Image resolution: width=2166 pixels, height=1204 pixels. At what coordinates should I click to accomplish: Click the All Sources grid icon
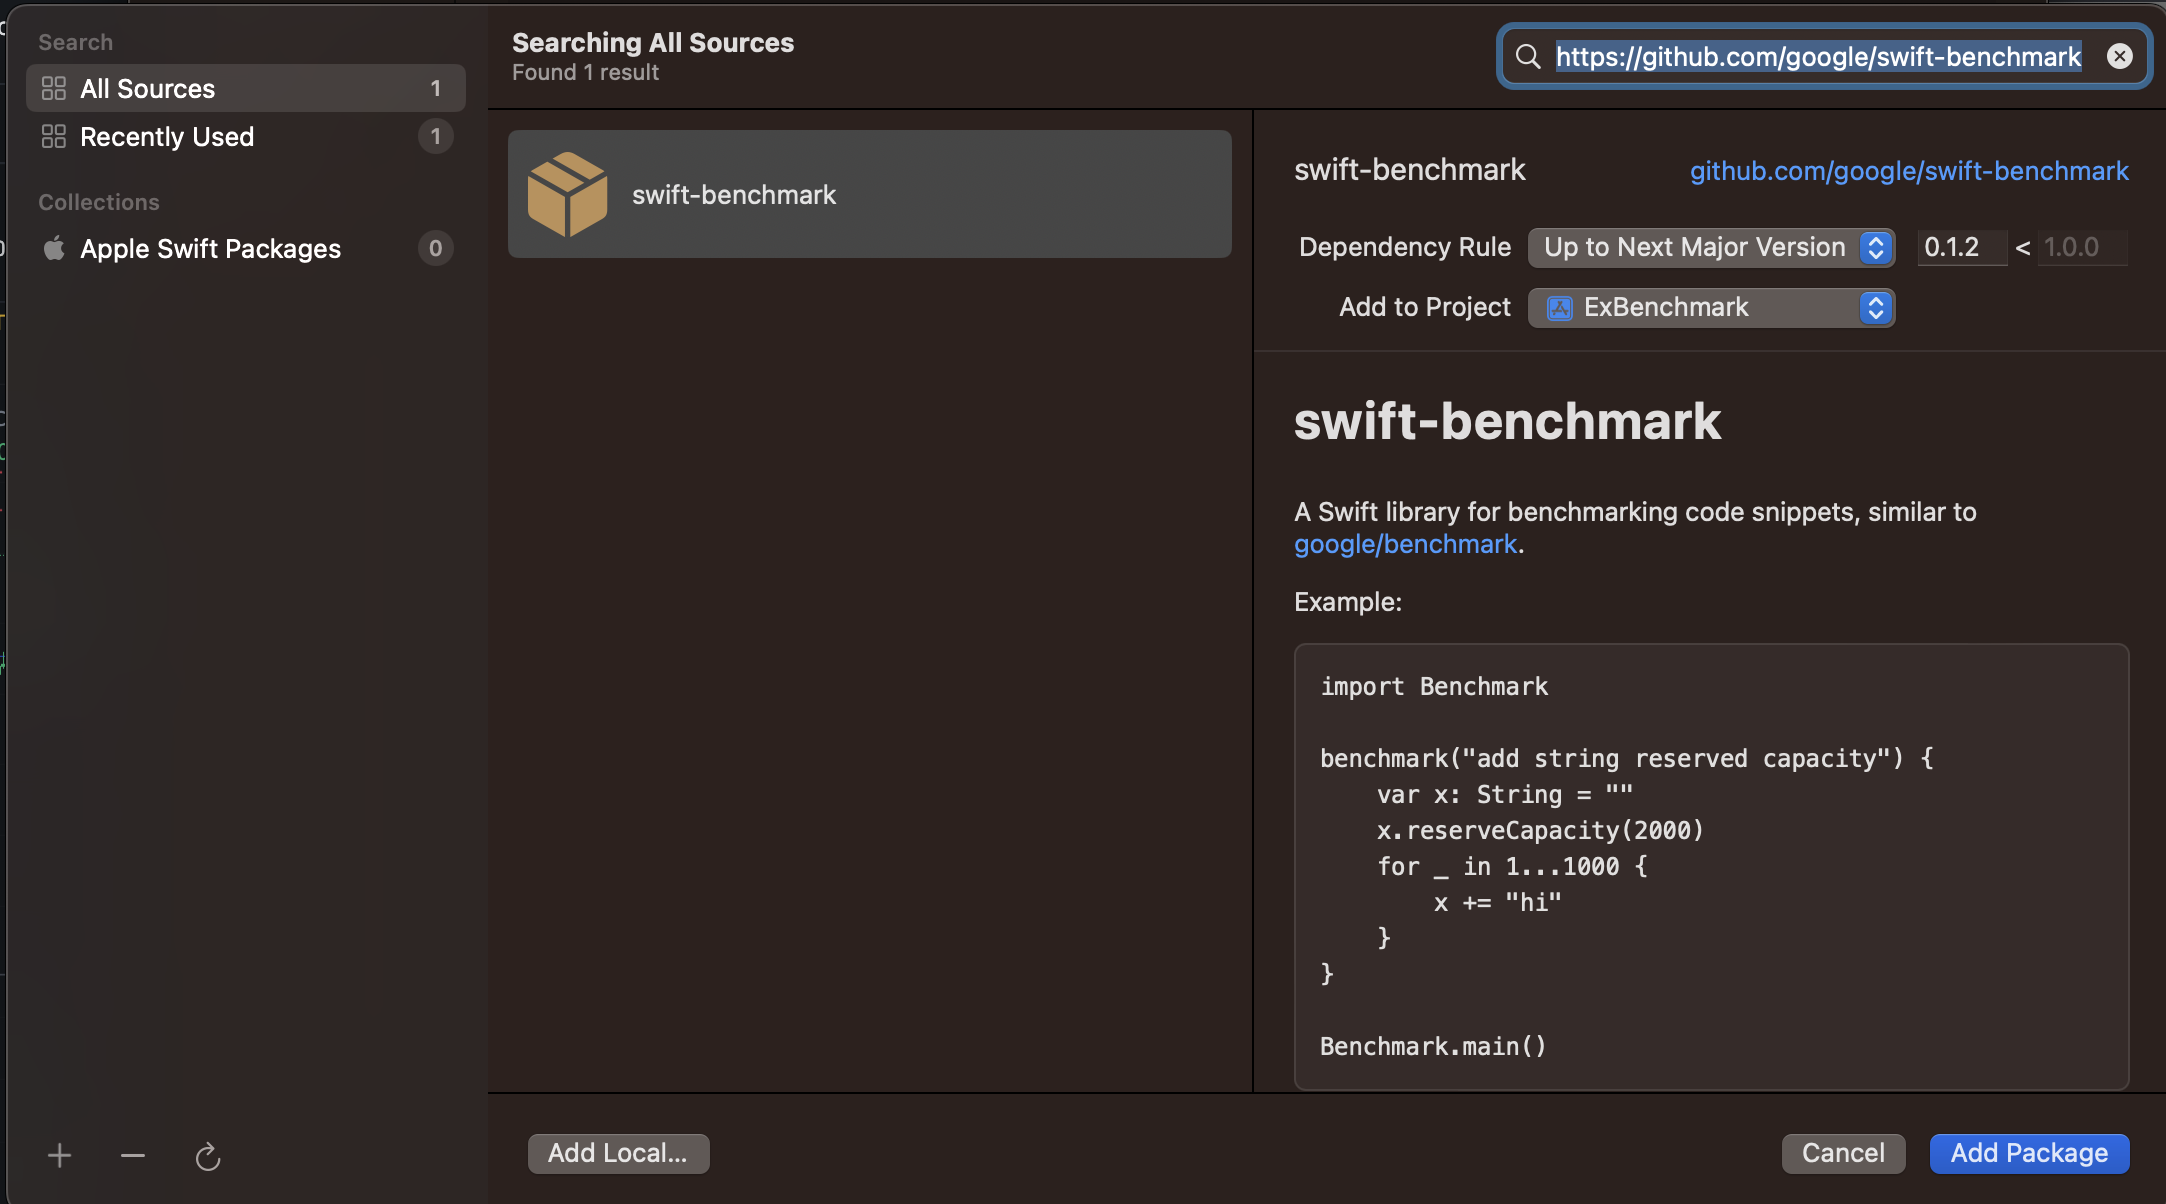coord(54,89)
